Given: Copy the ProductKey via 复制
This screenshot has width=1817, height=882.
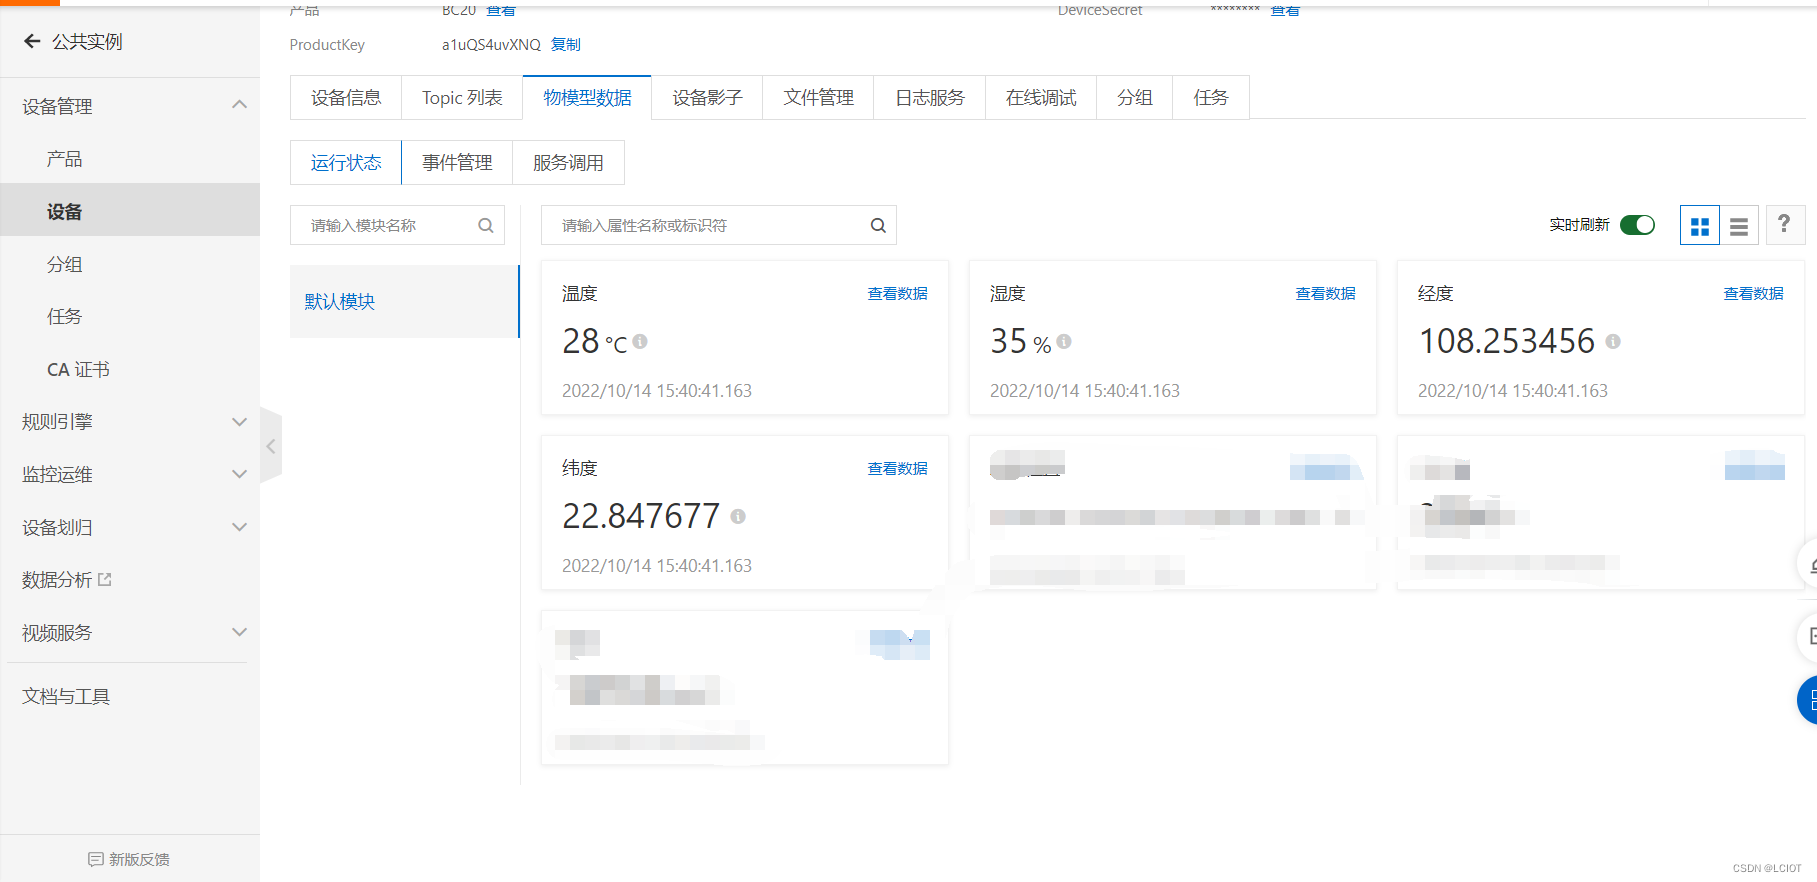Looking at the screenshot, I should [566, 44].
